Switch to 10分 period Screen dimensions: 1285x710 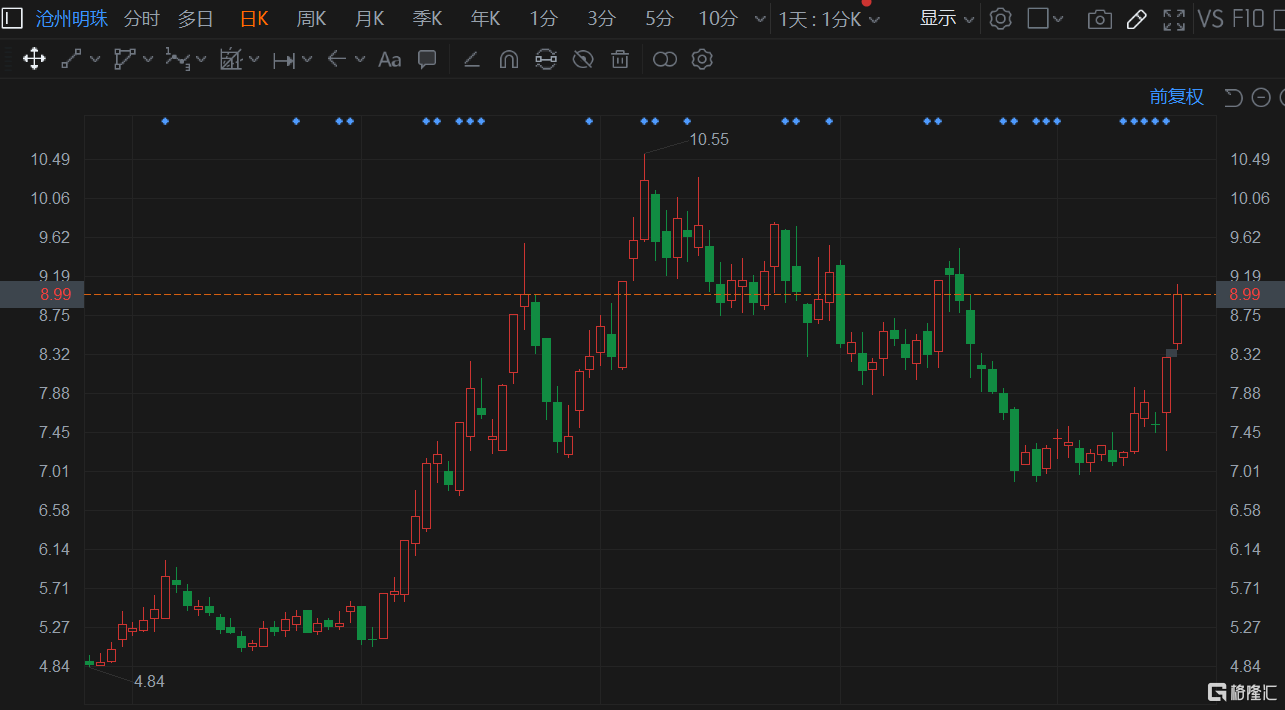click(718, 18)
